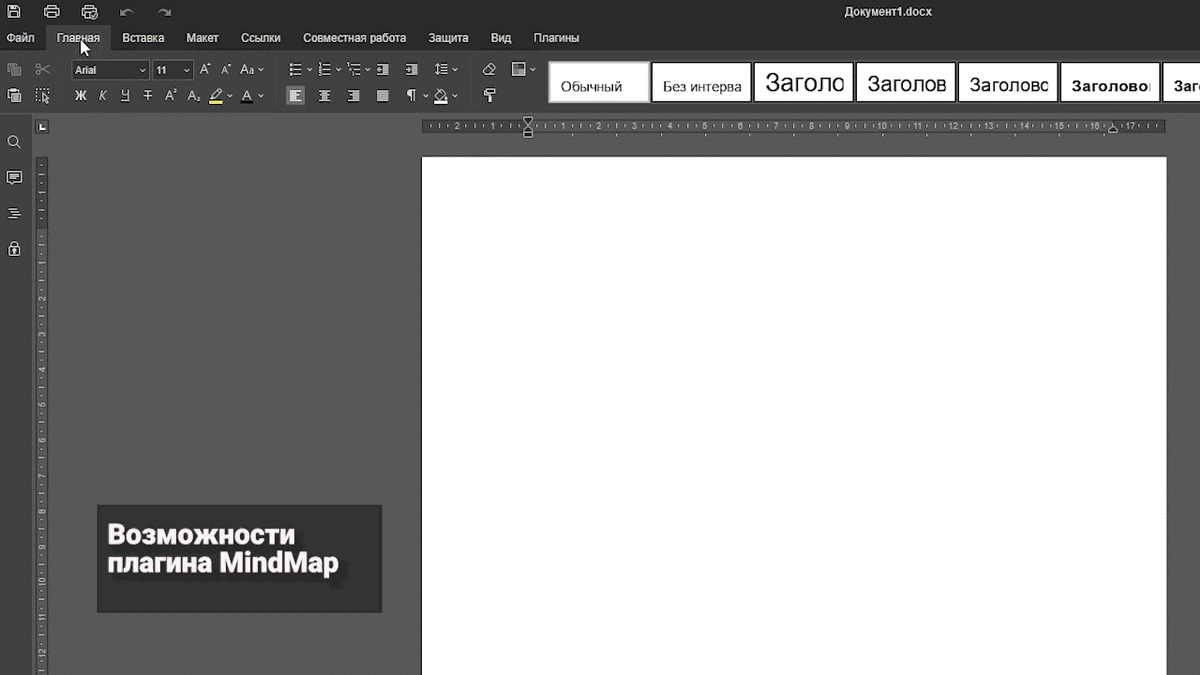Toggle Underline (Ч) formatting
The image size is (1200, 675).
(x=125, y=96)
